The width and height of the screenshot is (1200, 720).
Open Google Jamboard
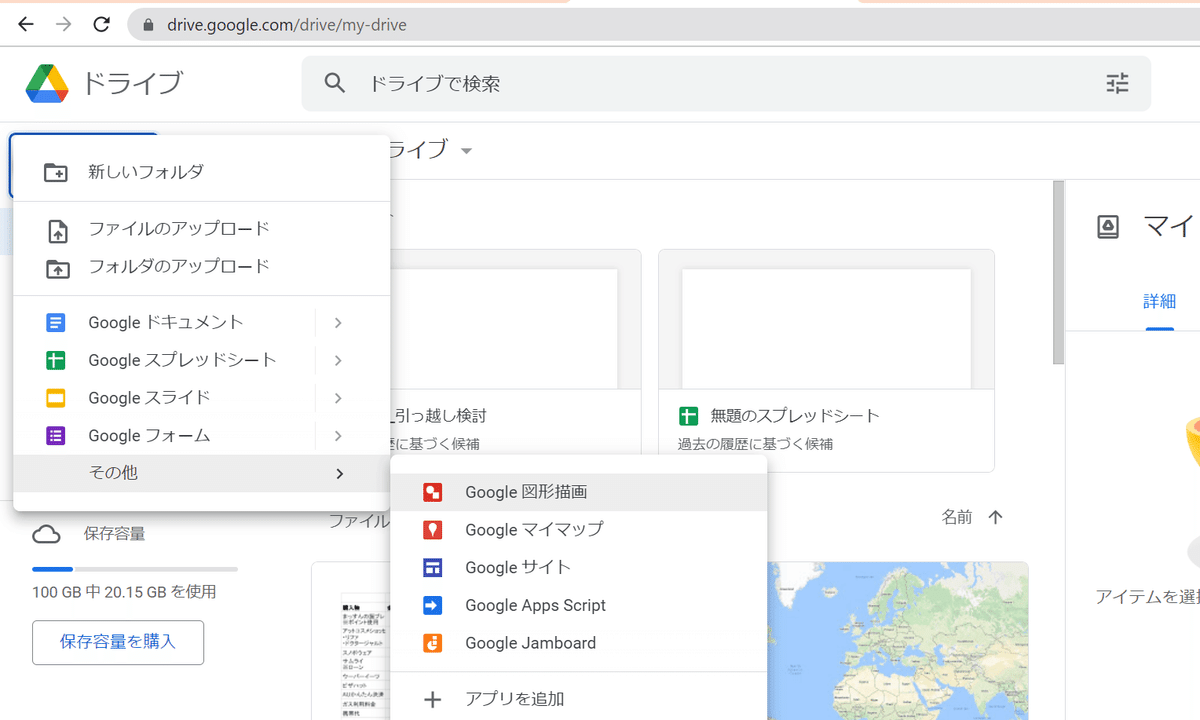[x=578, y=644]
